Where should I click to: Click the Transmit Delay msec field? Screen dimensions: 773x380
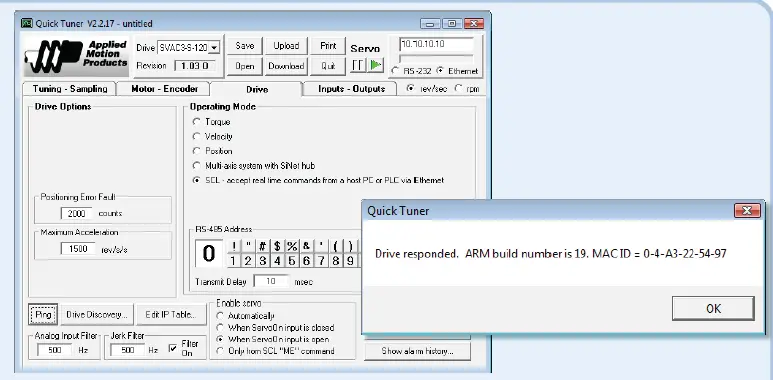pos(271,281)
